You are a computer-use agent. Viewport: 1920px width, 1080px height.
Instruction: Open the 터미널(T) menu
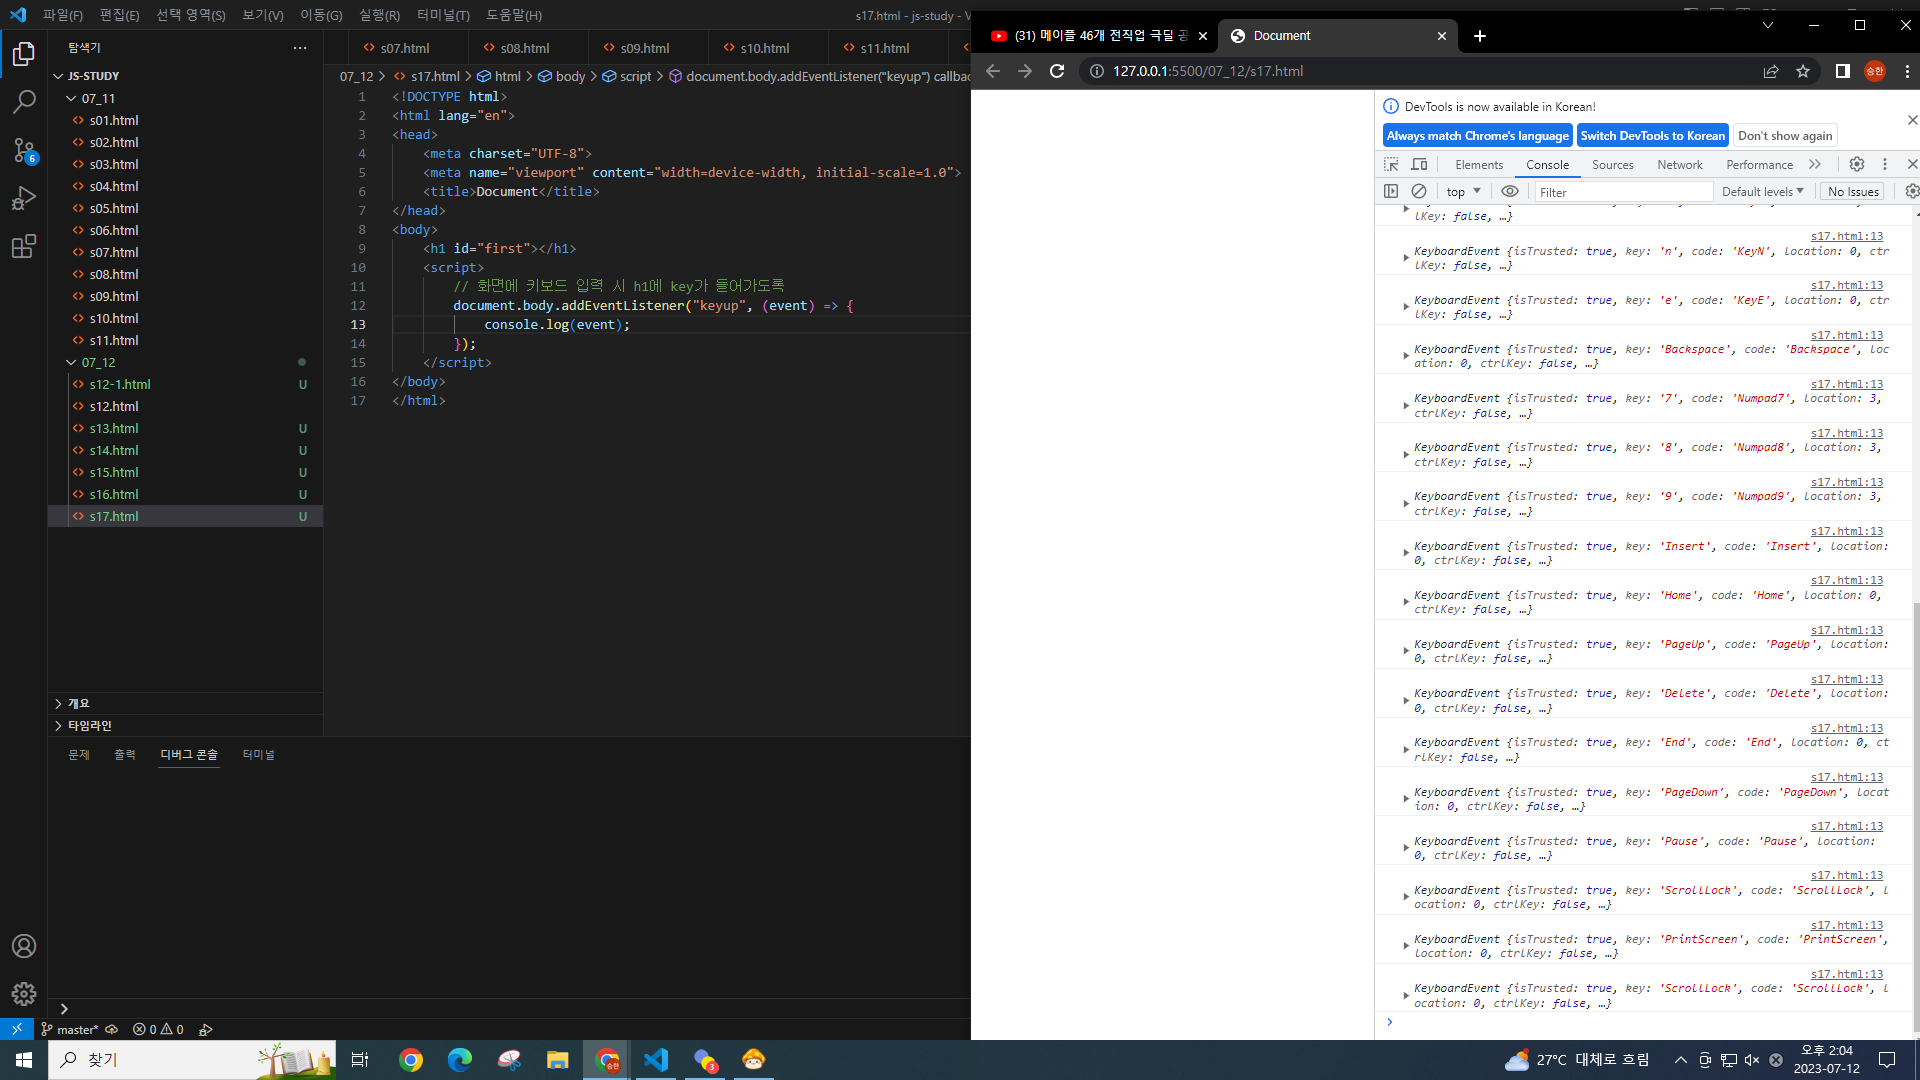pos(443,15)
